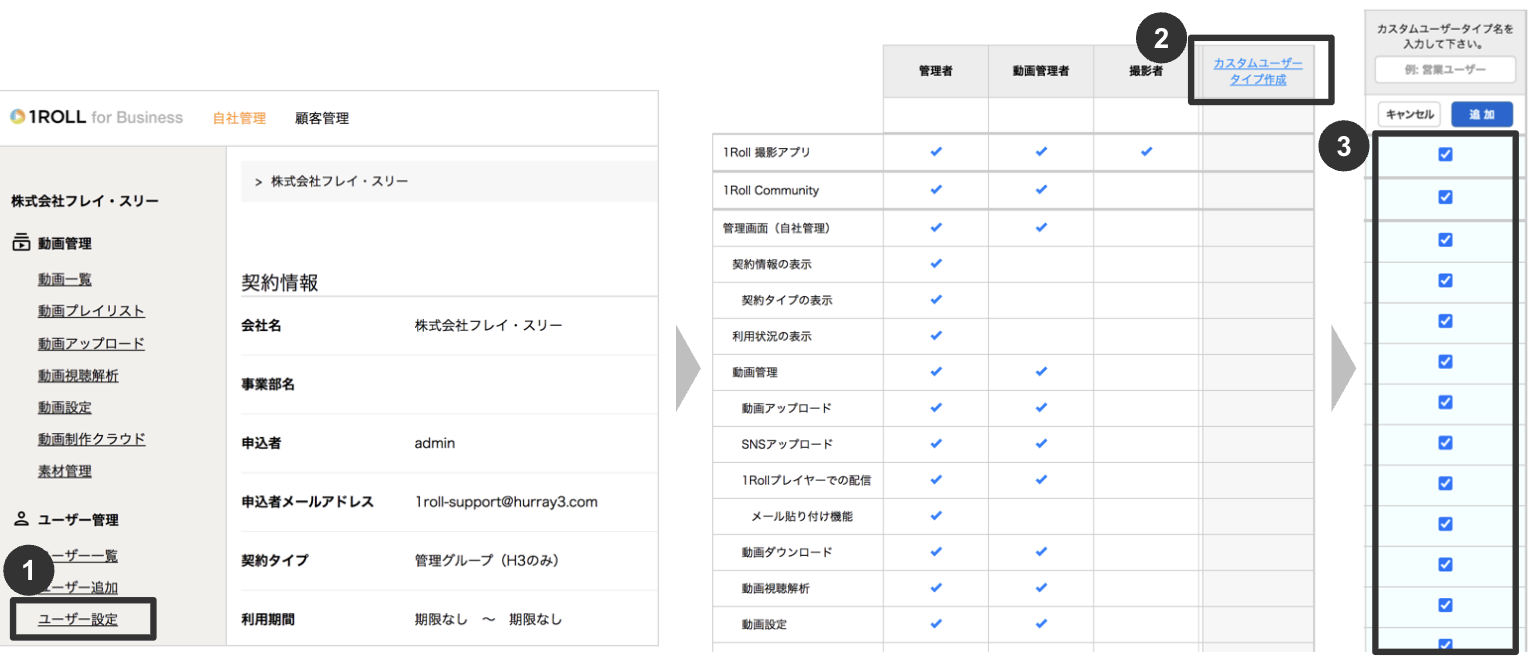Click the custom user type name input field

click(x=1444, y=70)
